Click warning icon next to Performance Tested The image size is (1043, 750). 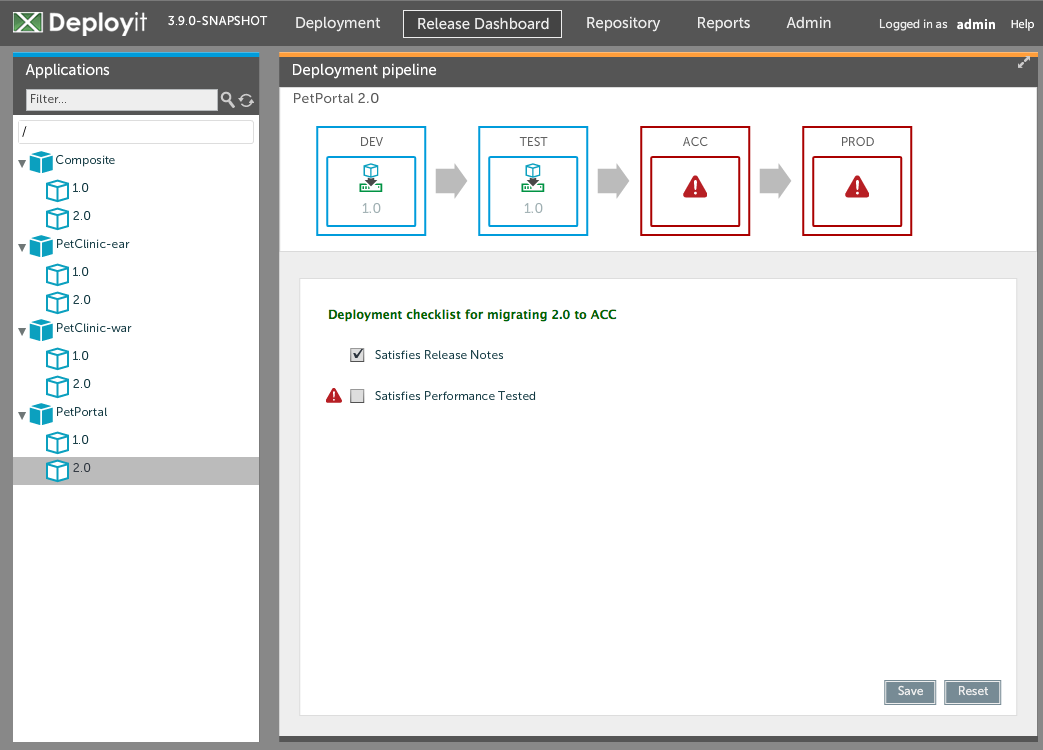click(334, 396)
